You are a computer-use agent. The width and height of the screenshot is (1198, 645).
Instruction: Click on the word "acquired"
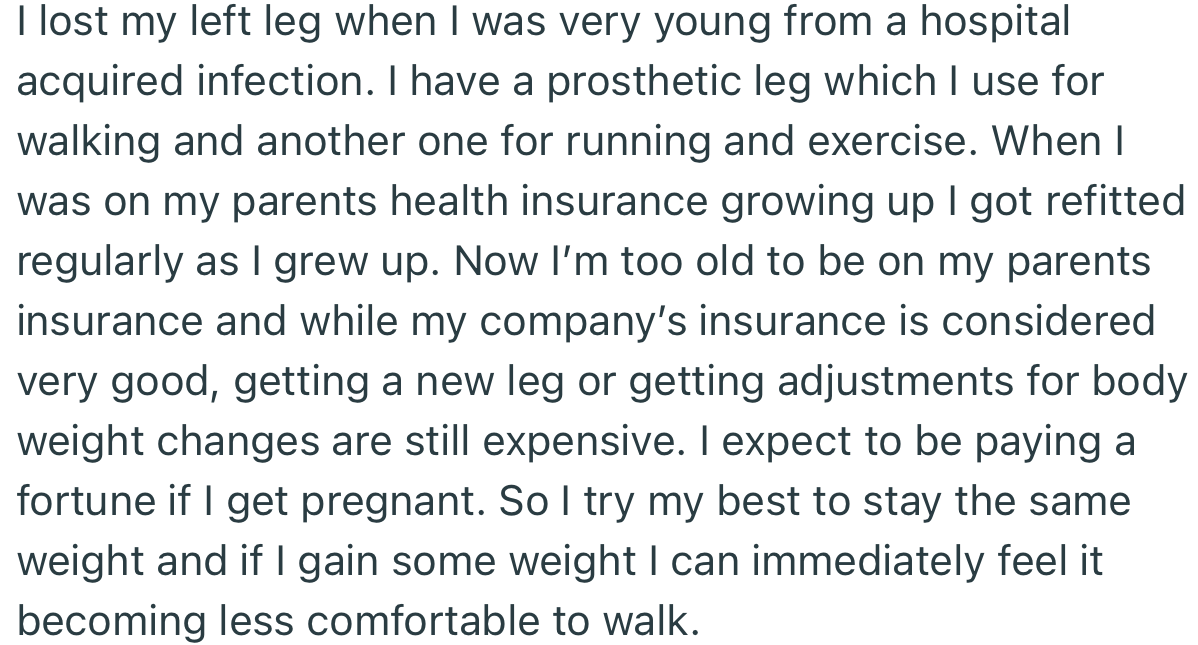click(95, 81)
